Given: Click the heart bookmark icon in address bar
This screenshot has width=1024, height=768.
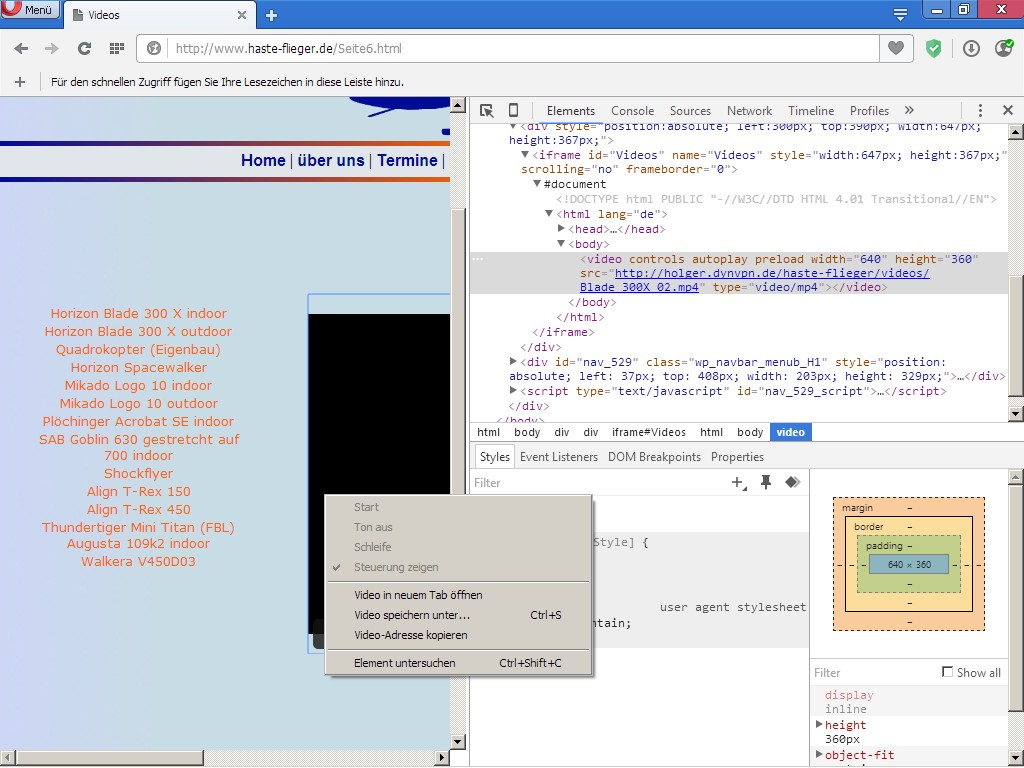Looking at the screenshot, I should point(895,48).
